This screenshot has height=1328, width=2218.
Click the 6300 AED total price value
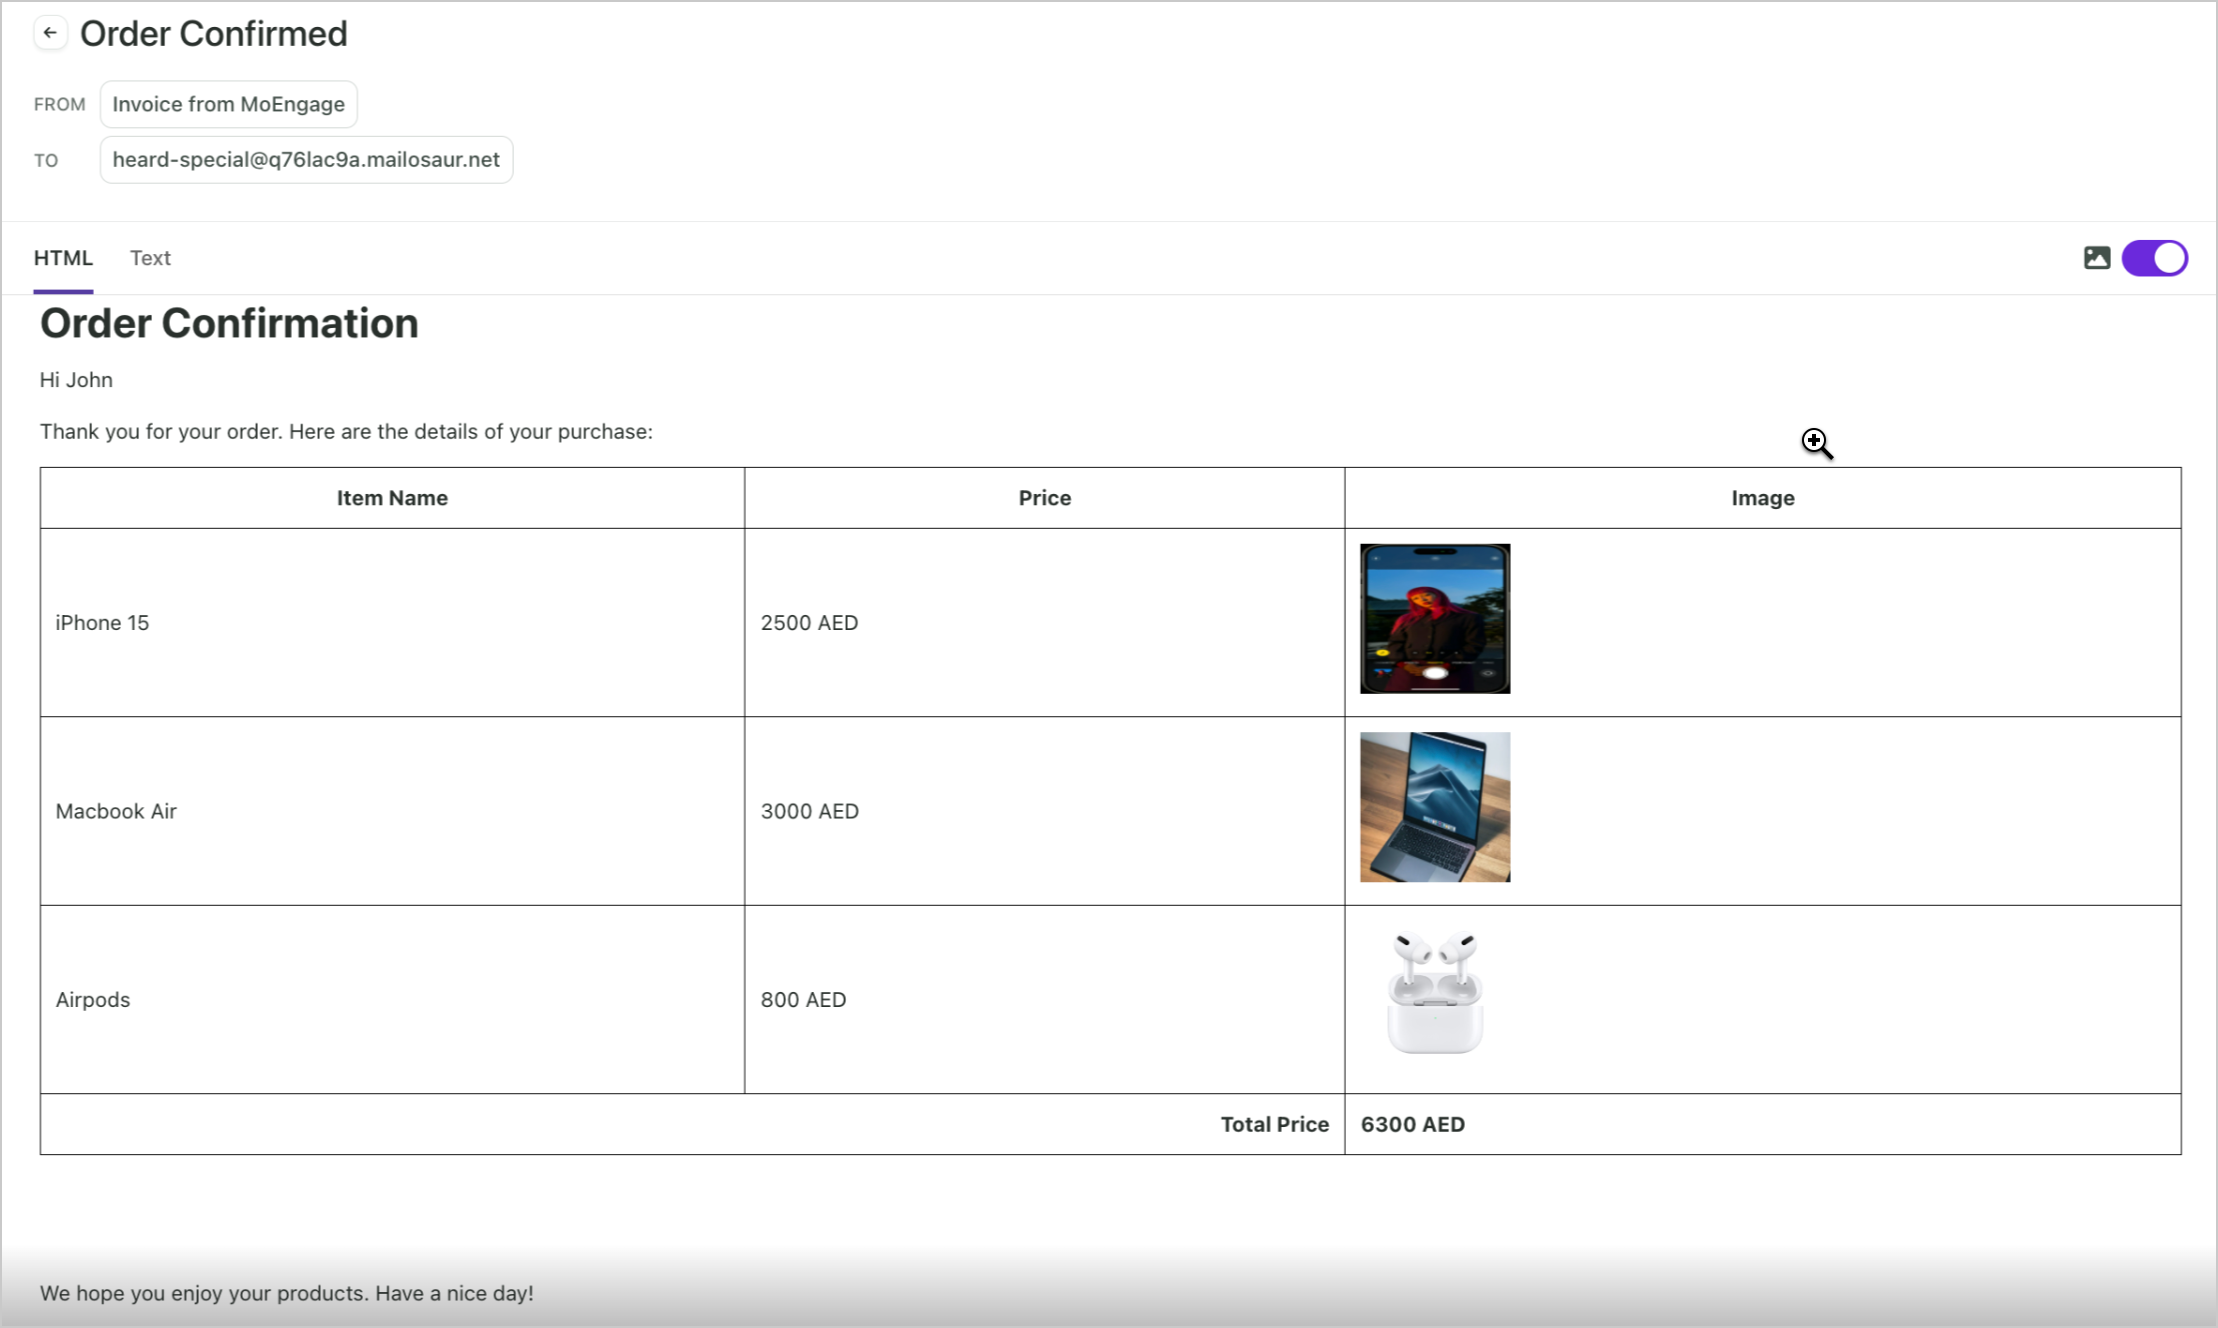1412,1124
